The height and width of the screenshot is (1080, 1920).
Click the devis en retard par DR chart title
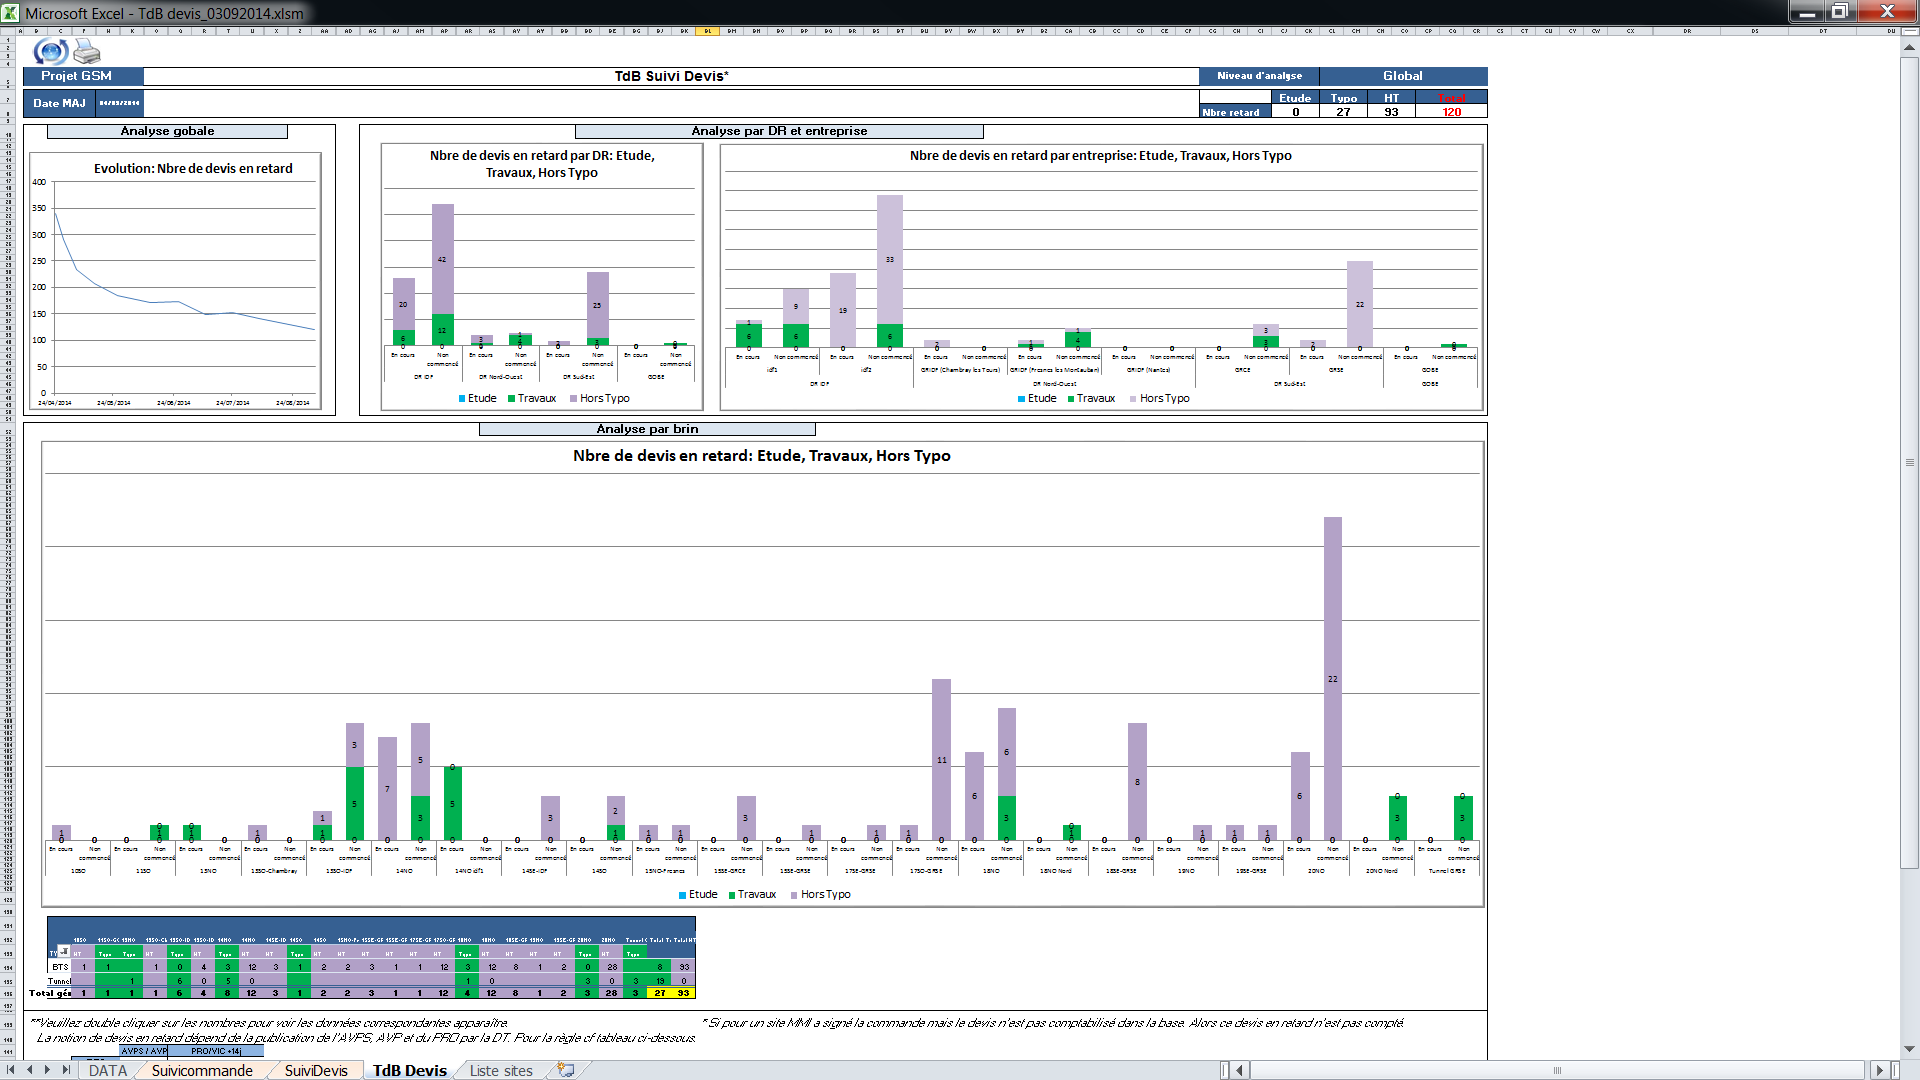pyautogui.click(x=542, y=164)
